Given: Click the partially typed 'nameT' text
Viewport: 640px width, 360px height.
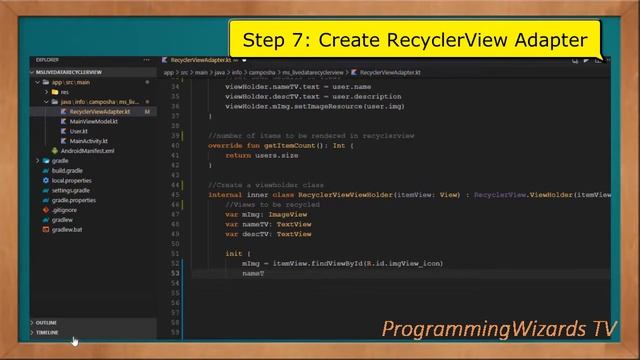Looking at the screenshot, I should click(x=253, y=273).
